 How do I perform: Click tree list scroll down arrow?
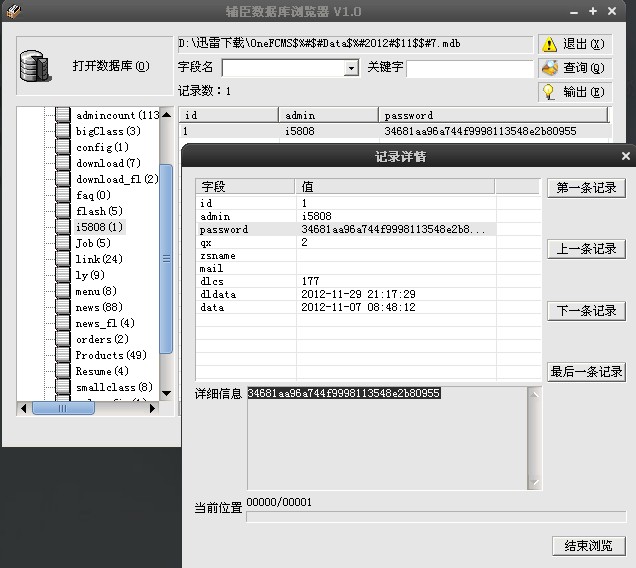166,393
